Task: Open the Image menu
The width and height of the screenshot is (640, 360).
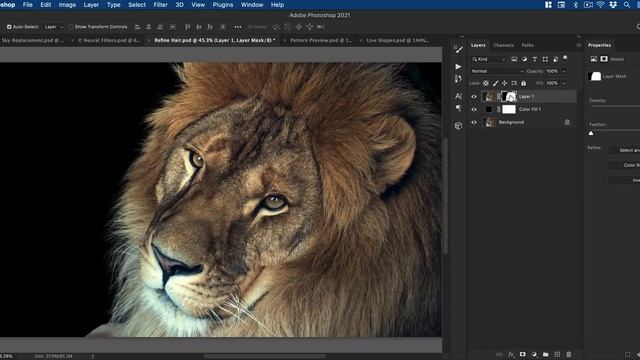Action: pos(67,5)
